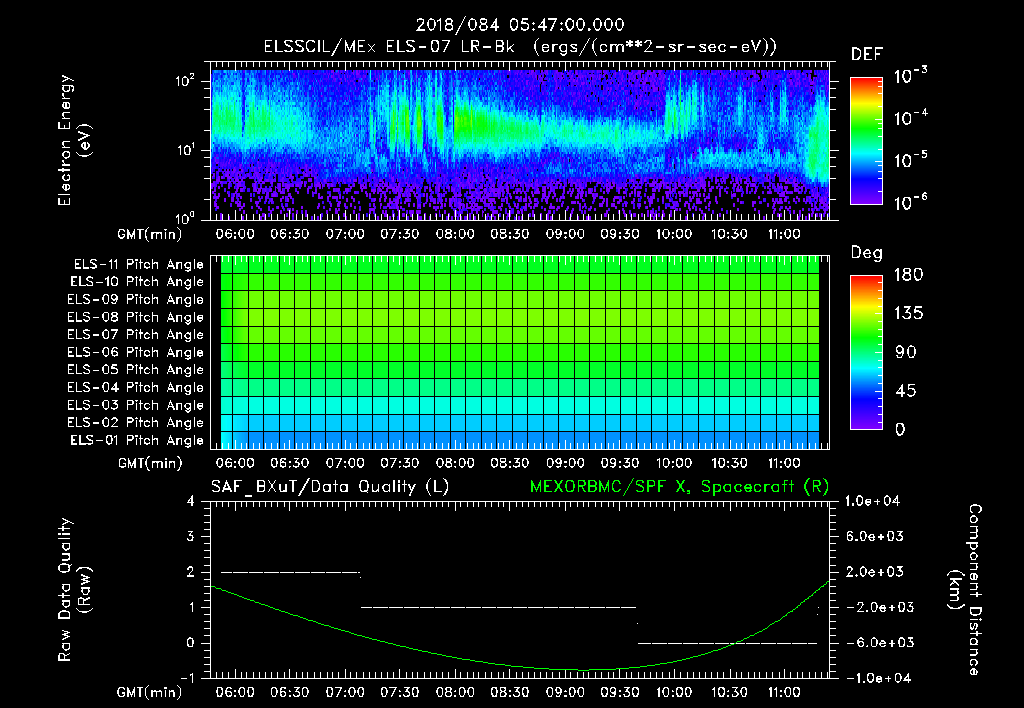Click the DEF color scale bar
The width and height of the screenshot is (1024, 708).
click(x=866, y=141)
